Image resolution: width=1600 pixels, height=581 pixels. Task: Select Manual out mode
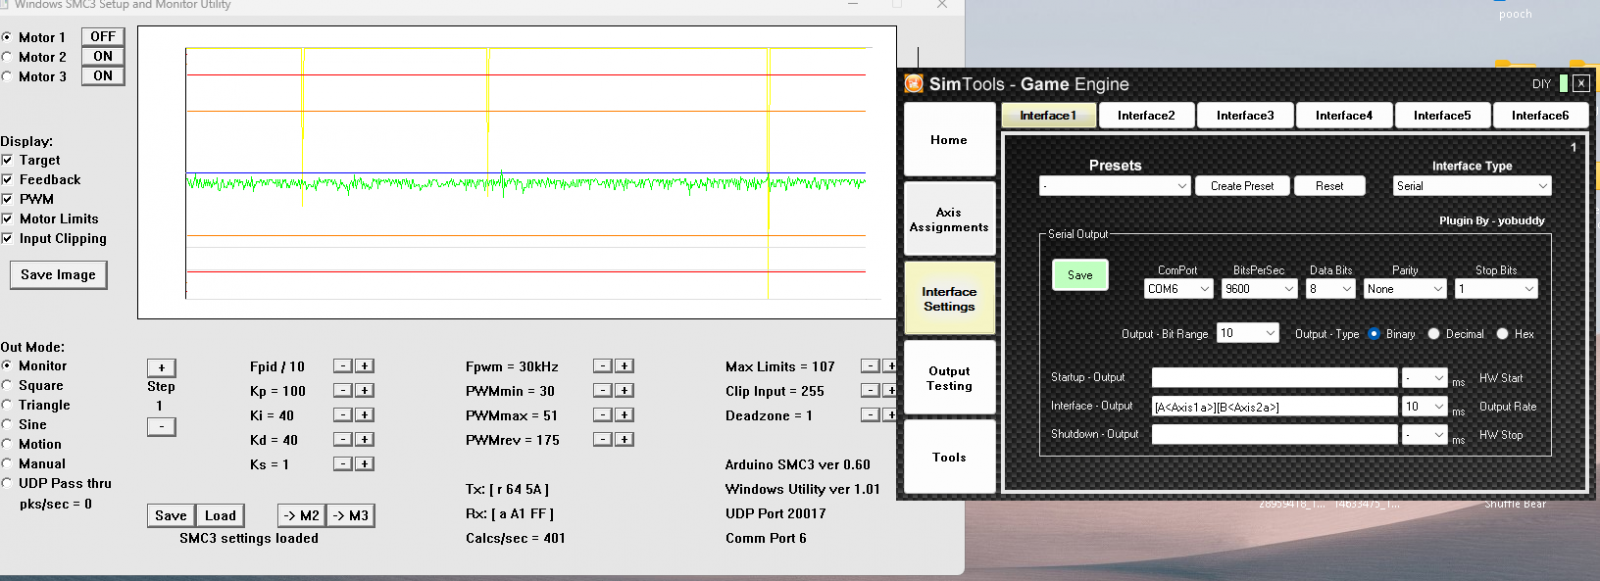pos(7,463)
